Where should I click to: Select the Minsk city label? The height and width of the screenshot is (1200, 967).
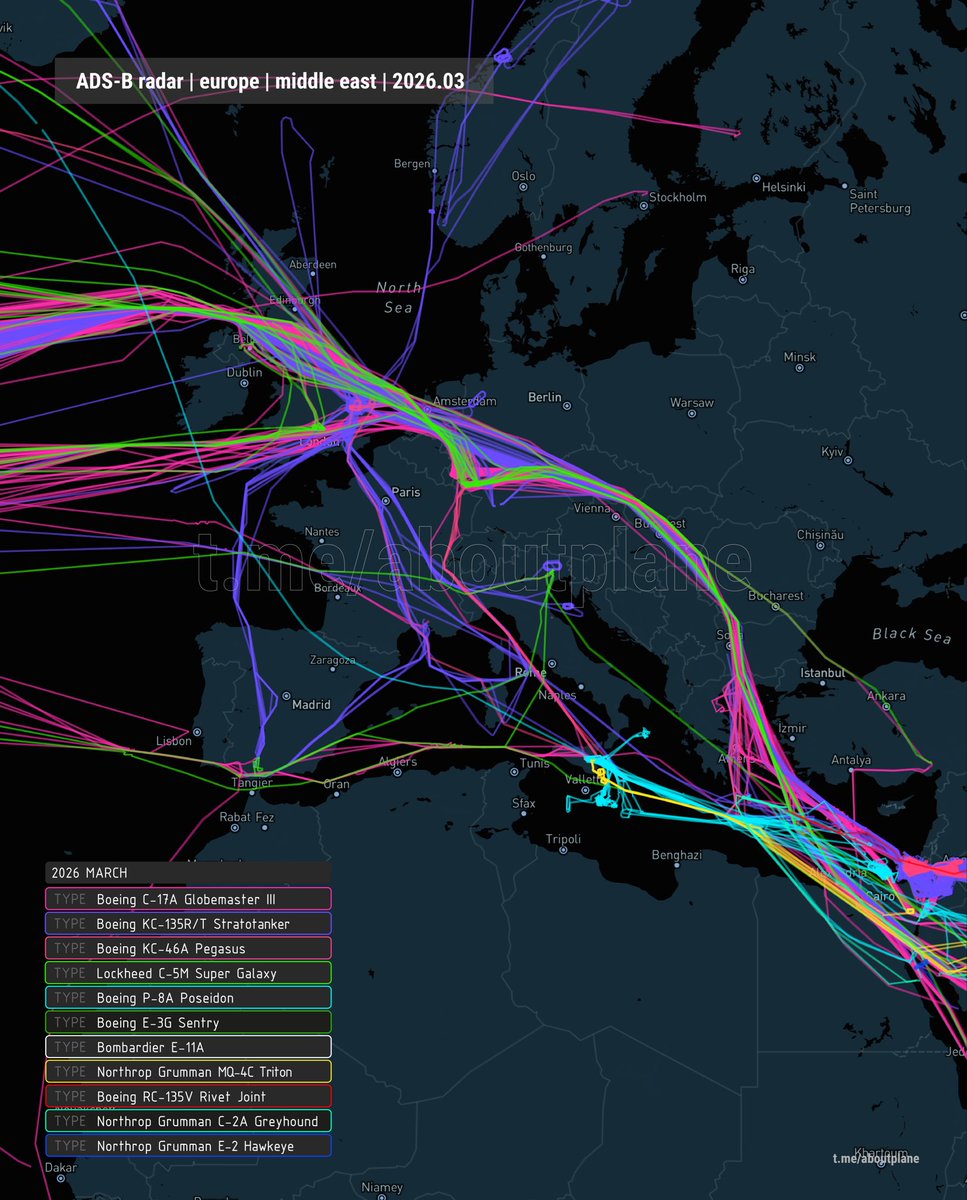point(800,357)
